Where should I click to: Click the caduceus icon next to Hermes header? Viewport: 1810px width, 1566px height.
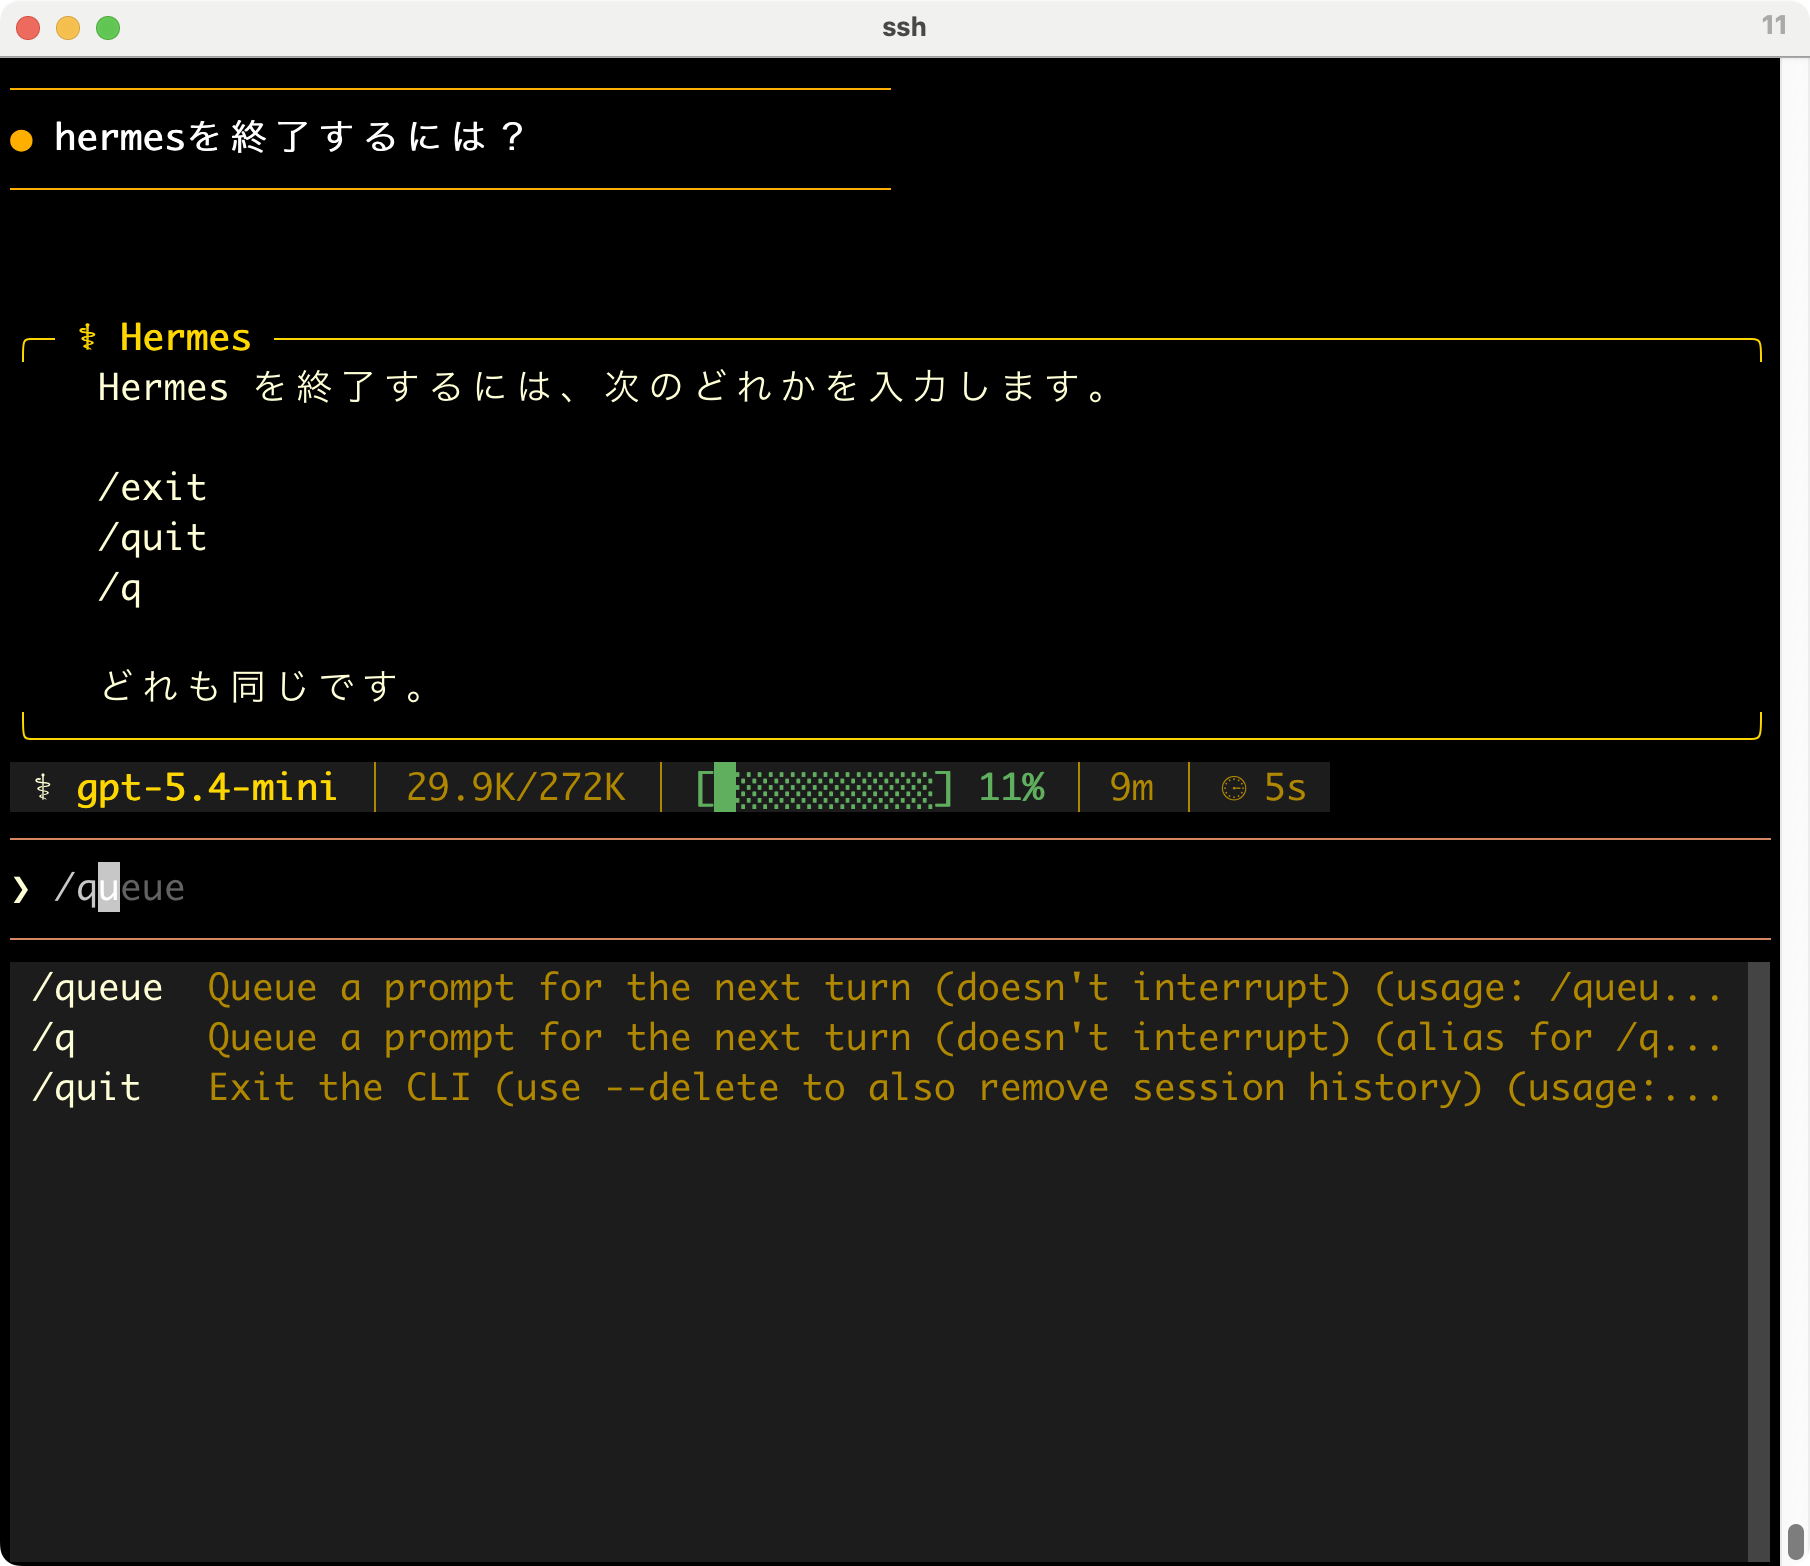tap(87, 338)
